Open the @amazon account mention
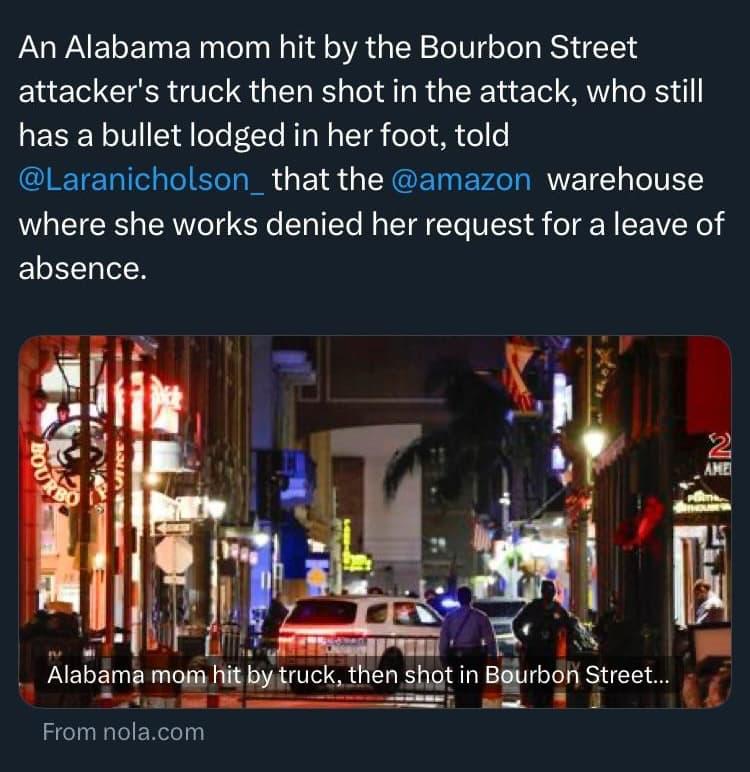The width and height of the screenshot is (750, 772). [x=461, y=179]
